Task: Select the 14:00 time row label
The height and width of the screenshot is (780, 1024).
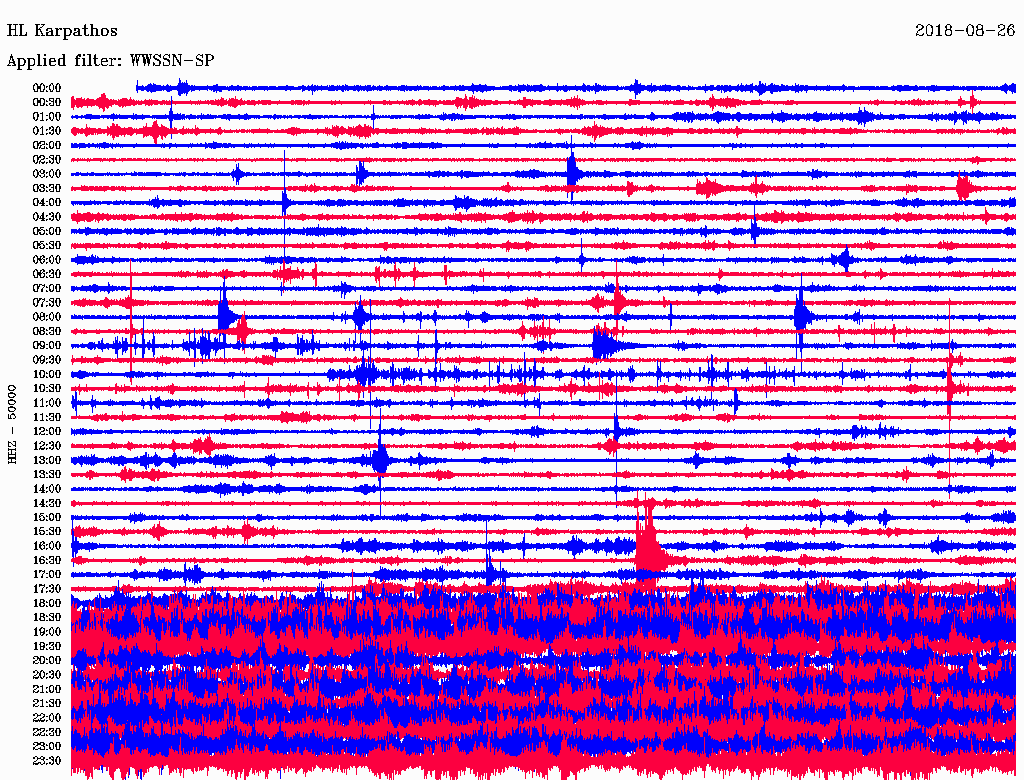Action: coord(47,489)
